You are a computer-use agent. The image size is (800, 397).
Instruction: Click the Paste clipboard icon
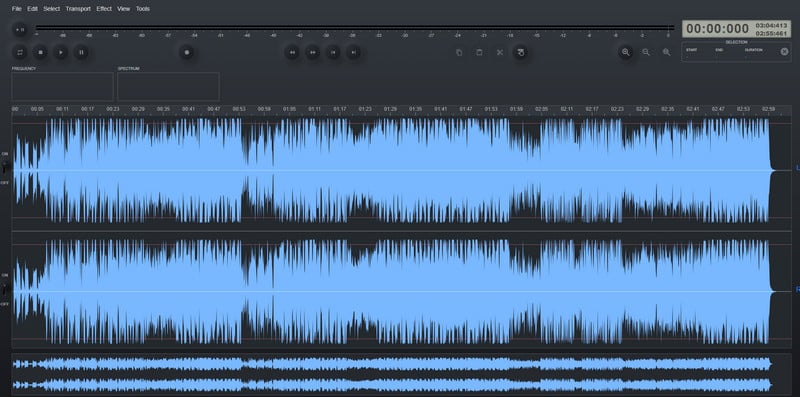click(x=479, y=52)
